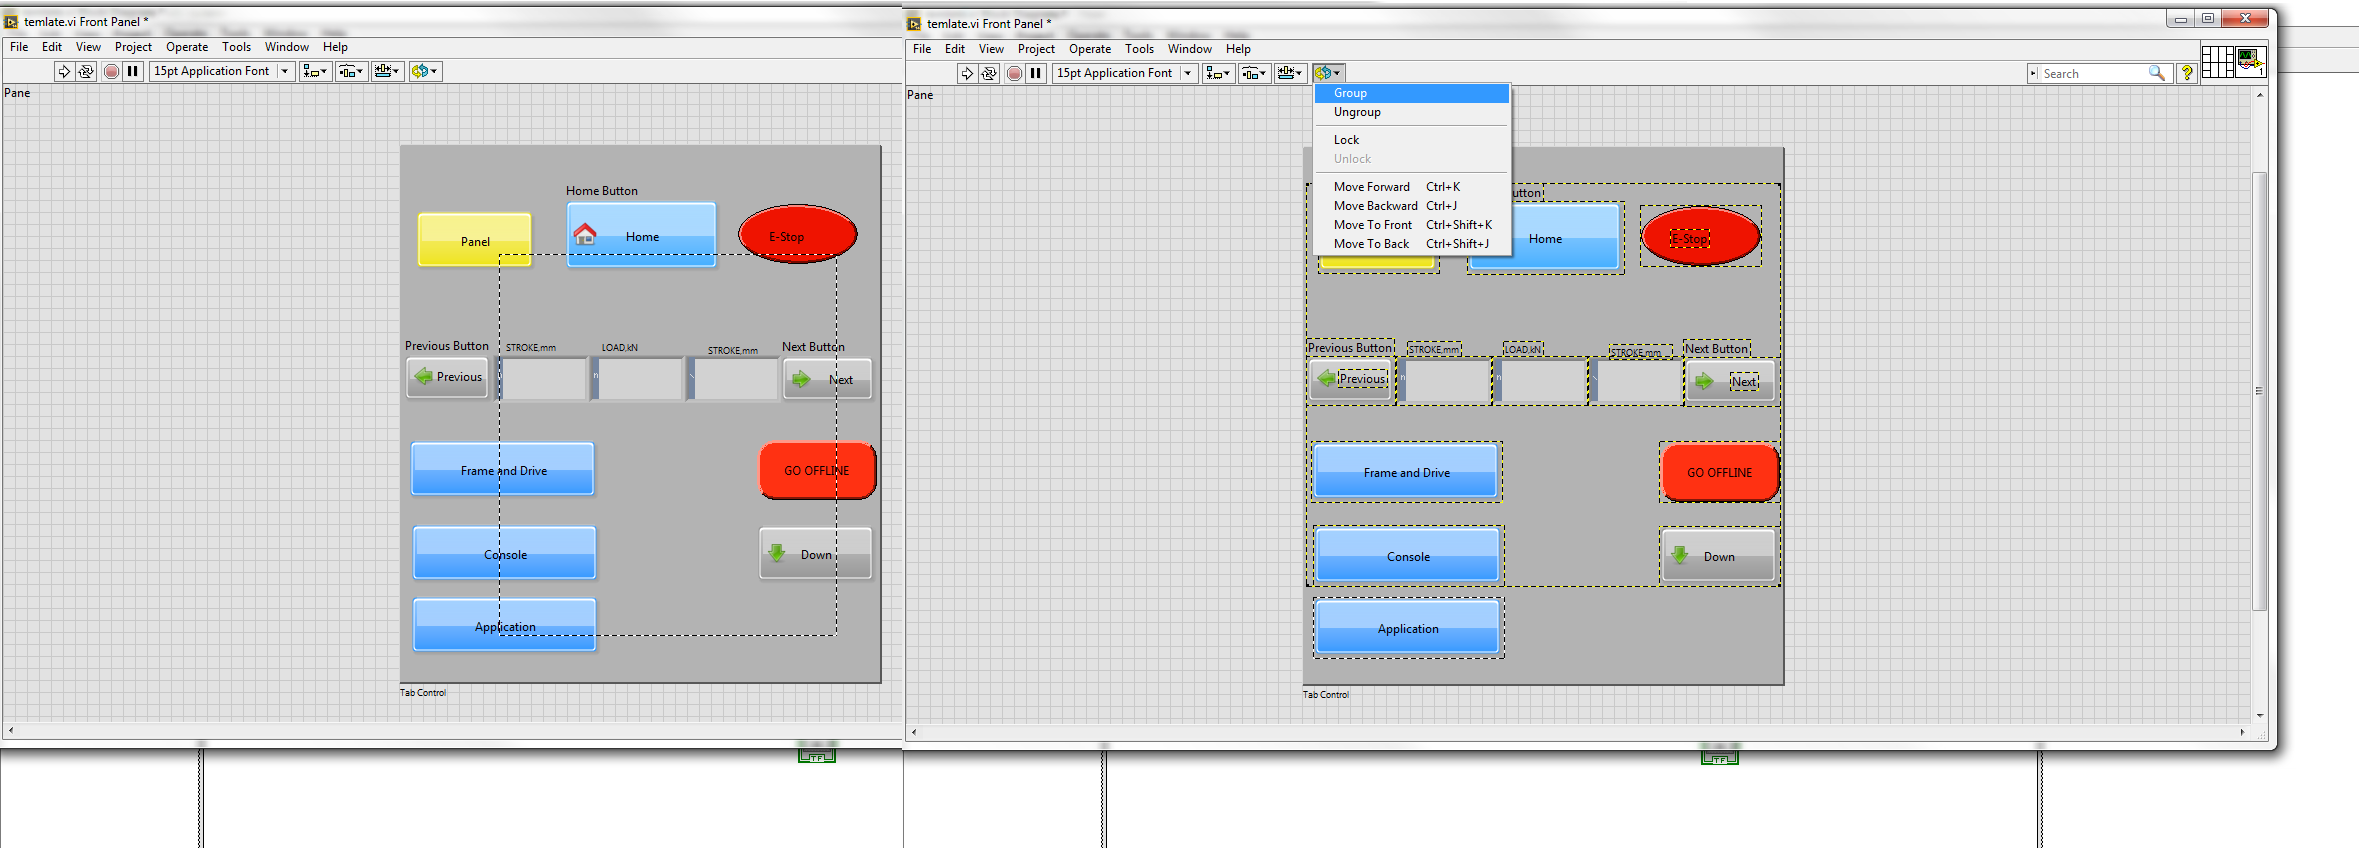Click Frame and Drive button in left window
The width and height of the screenshot is (2359, 848).
[503, 469]
